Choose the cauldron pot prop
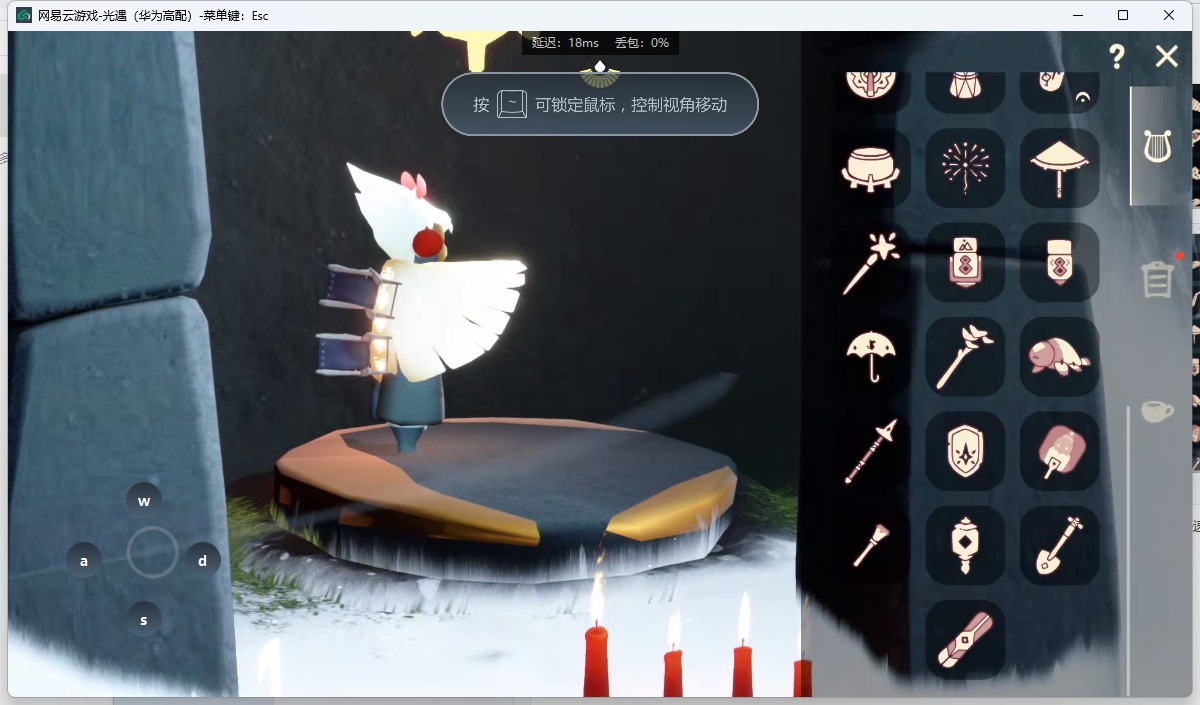 tap(870, 167)
